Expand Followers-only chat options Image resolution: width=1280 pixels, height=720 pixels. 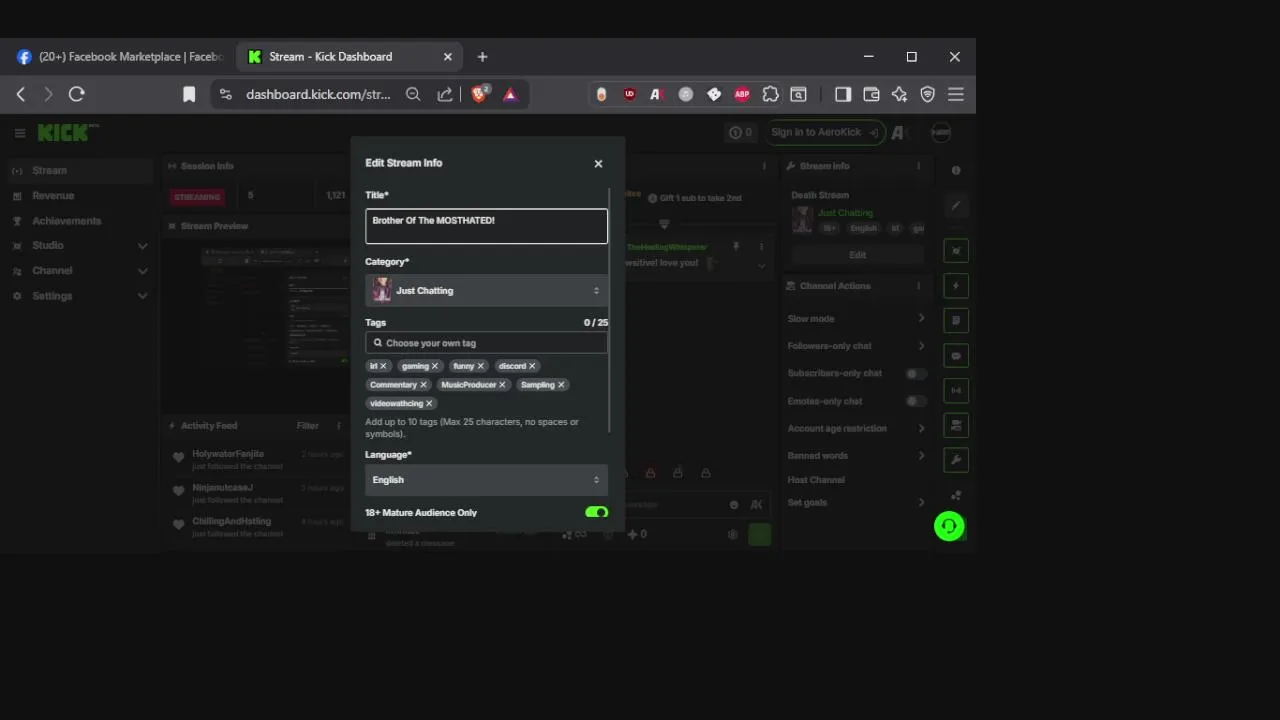click(857, 346)
